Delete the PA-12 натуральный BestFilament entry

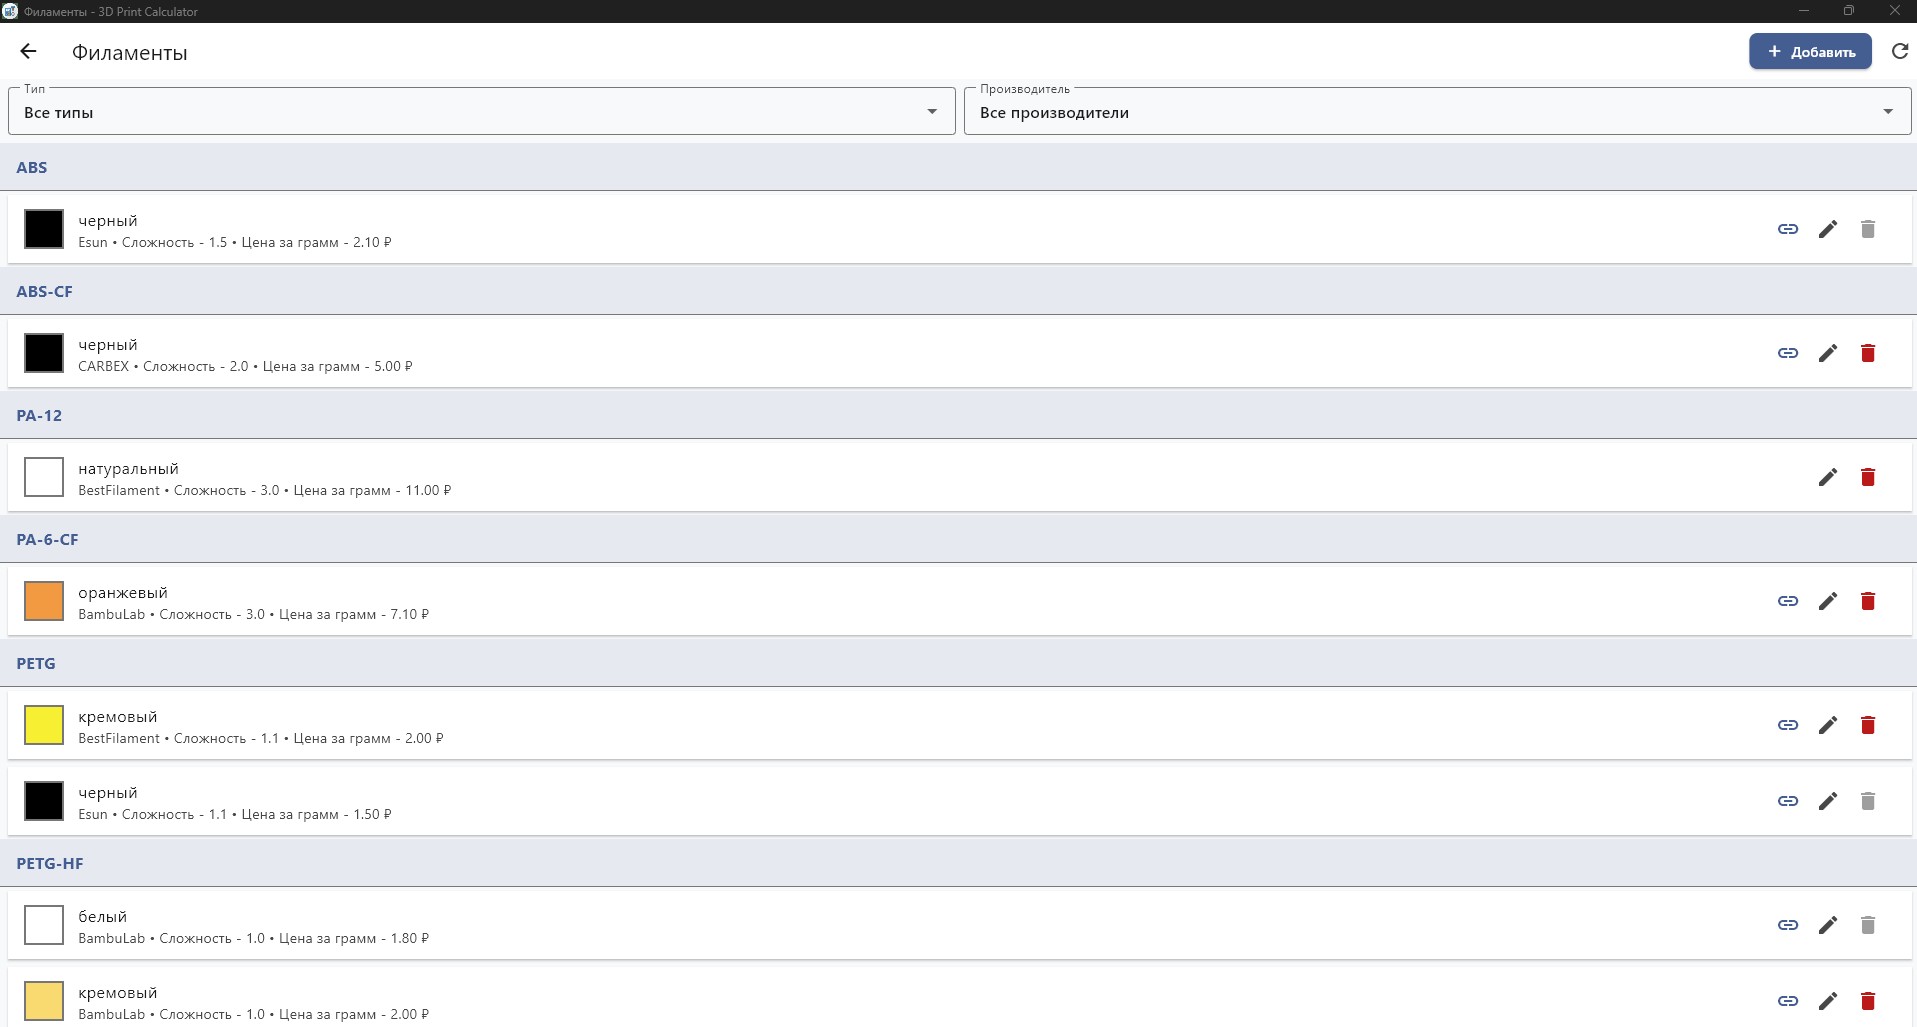click(x=1867, y=477)
